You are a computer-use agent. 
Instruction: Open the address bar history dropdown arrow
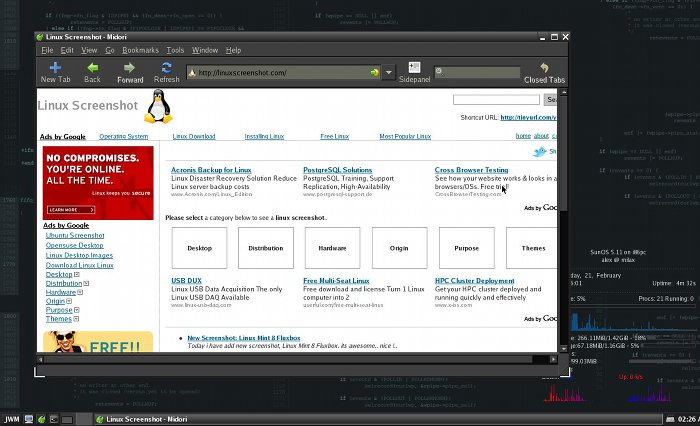tap(389, 72)
